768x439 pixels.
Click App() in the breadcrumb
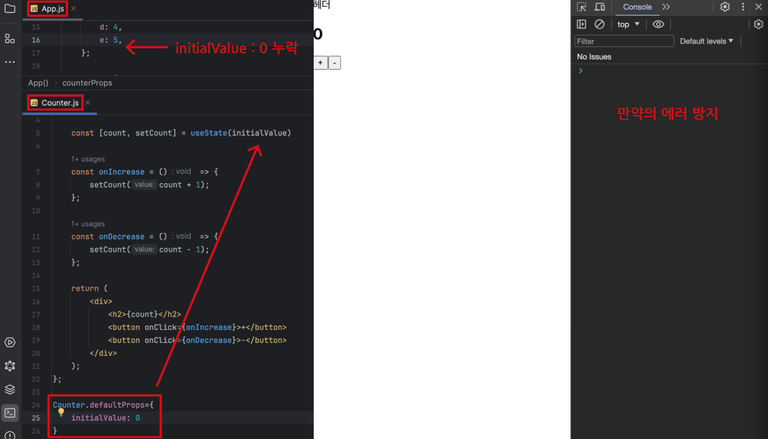[x=38, y=83]
